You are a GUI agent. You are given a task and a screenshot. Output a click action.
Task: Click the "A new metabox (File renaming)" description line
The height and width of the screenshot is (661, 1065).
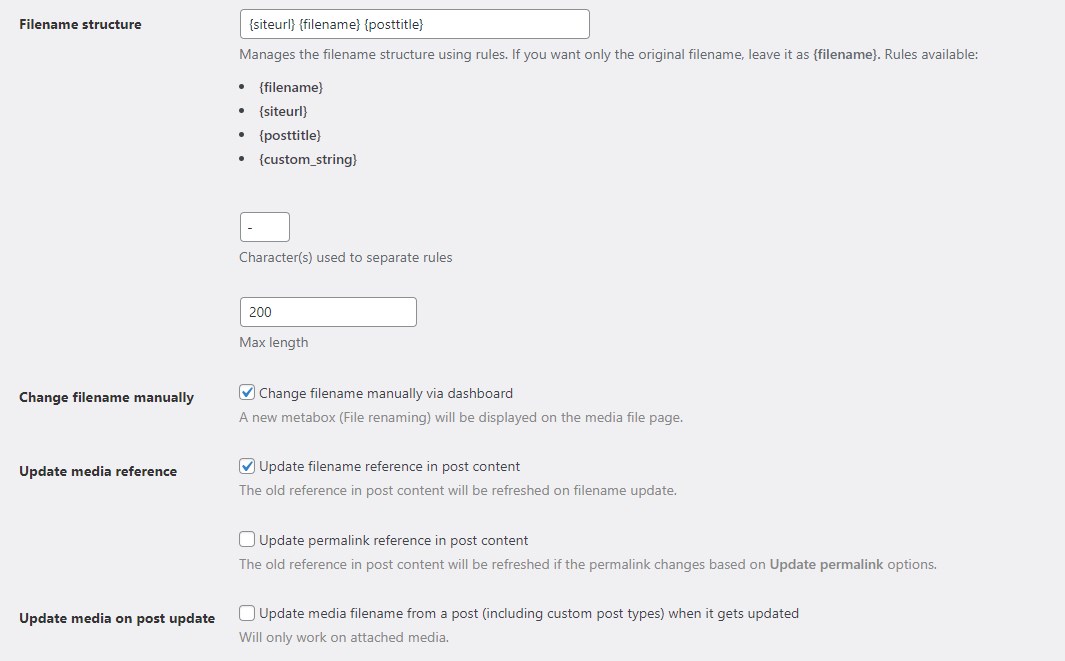point(461,417)
